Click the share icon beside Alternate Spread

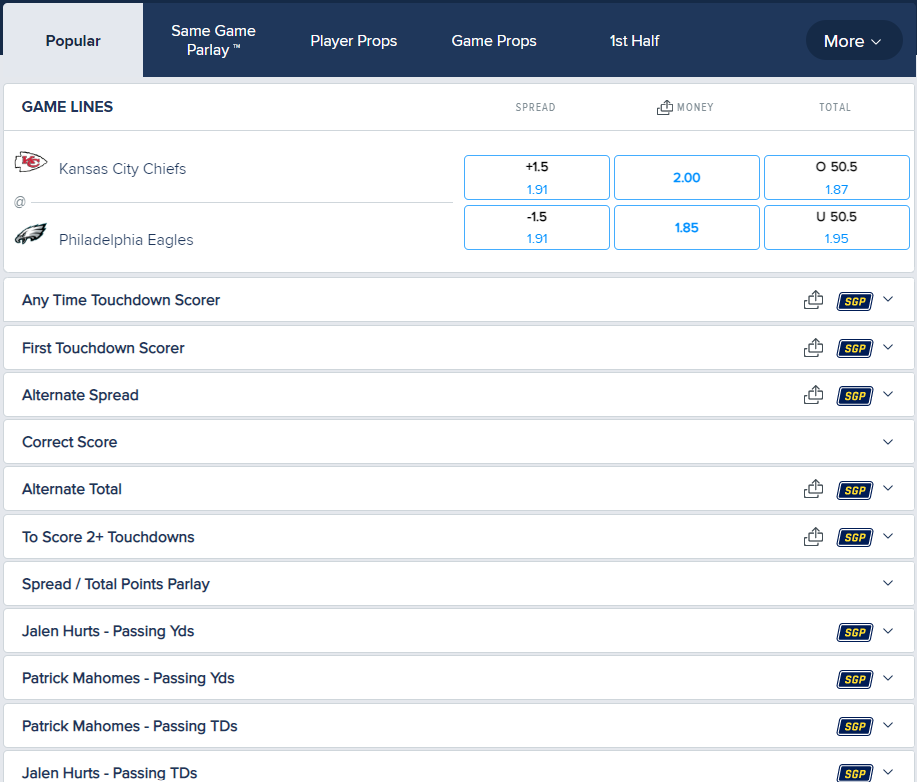[x=813, y=394]
